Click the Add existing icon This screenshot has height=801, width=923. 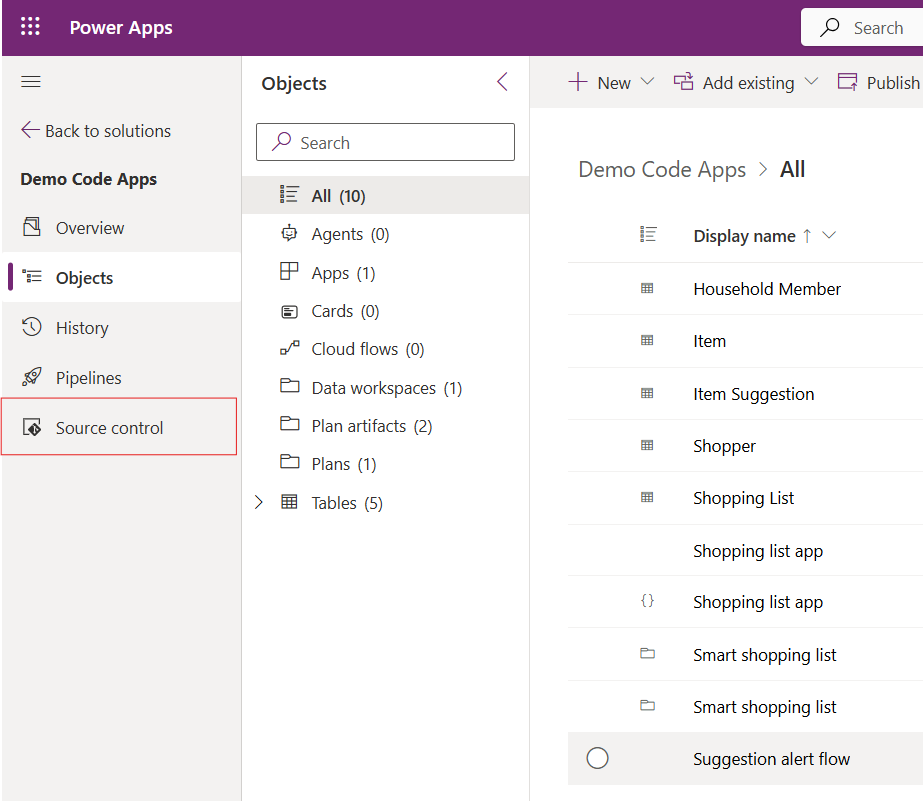click(x=683, y=82)
